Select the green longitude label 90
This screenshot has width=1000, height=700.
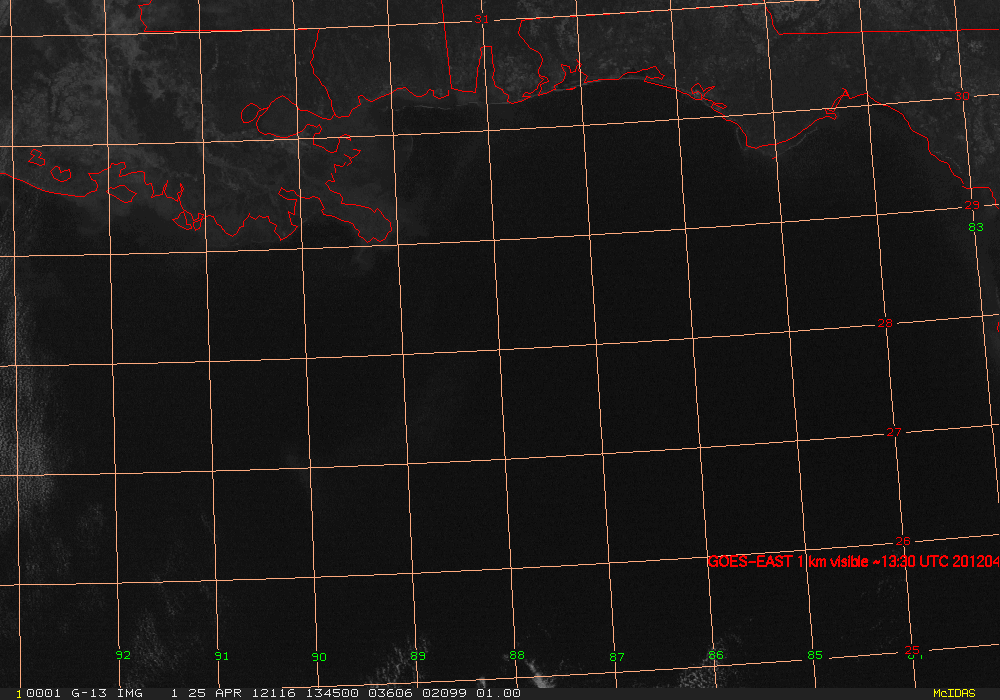pos(319,657)
